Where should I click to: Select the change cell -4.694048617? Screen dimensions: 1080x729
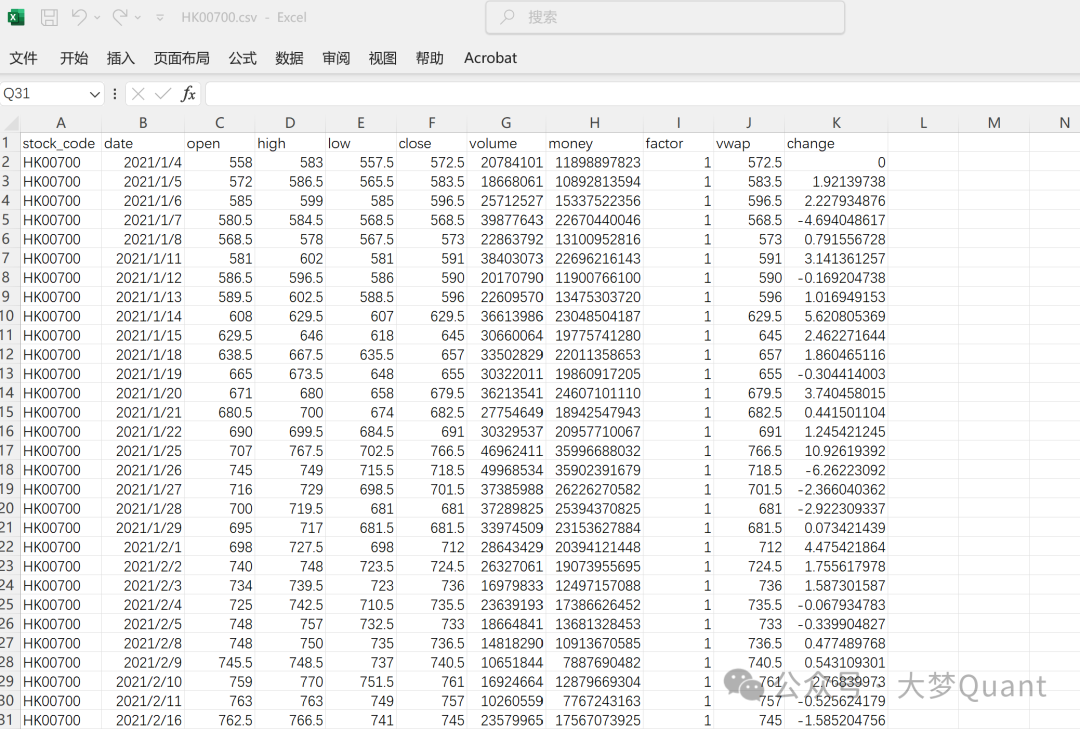[x=836, y=220]
